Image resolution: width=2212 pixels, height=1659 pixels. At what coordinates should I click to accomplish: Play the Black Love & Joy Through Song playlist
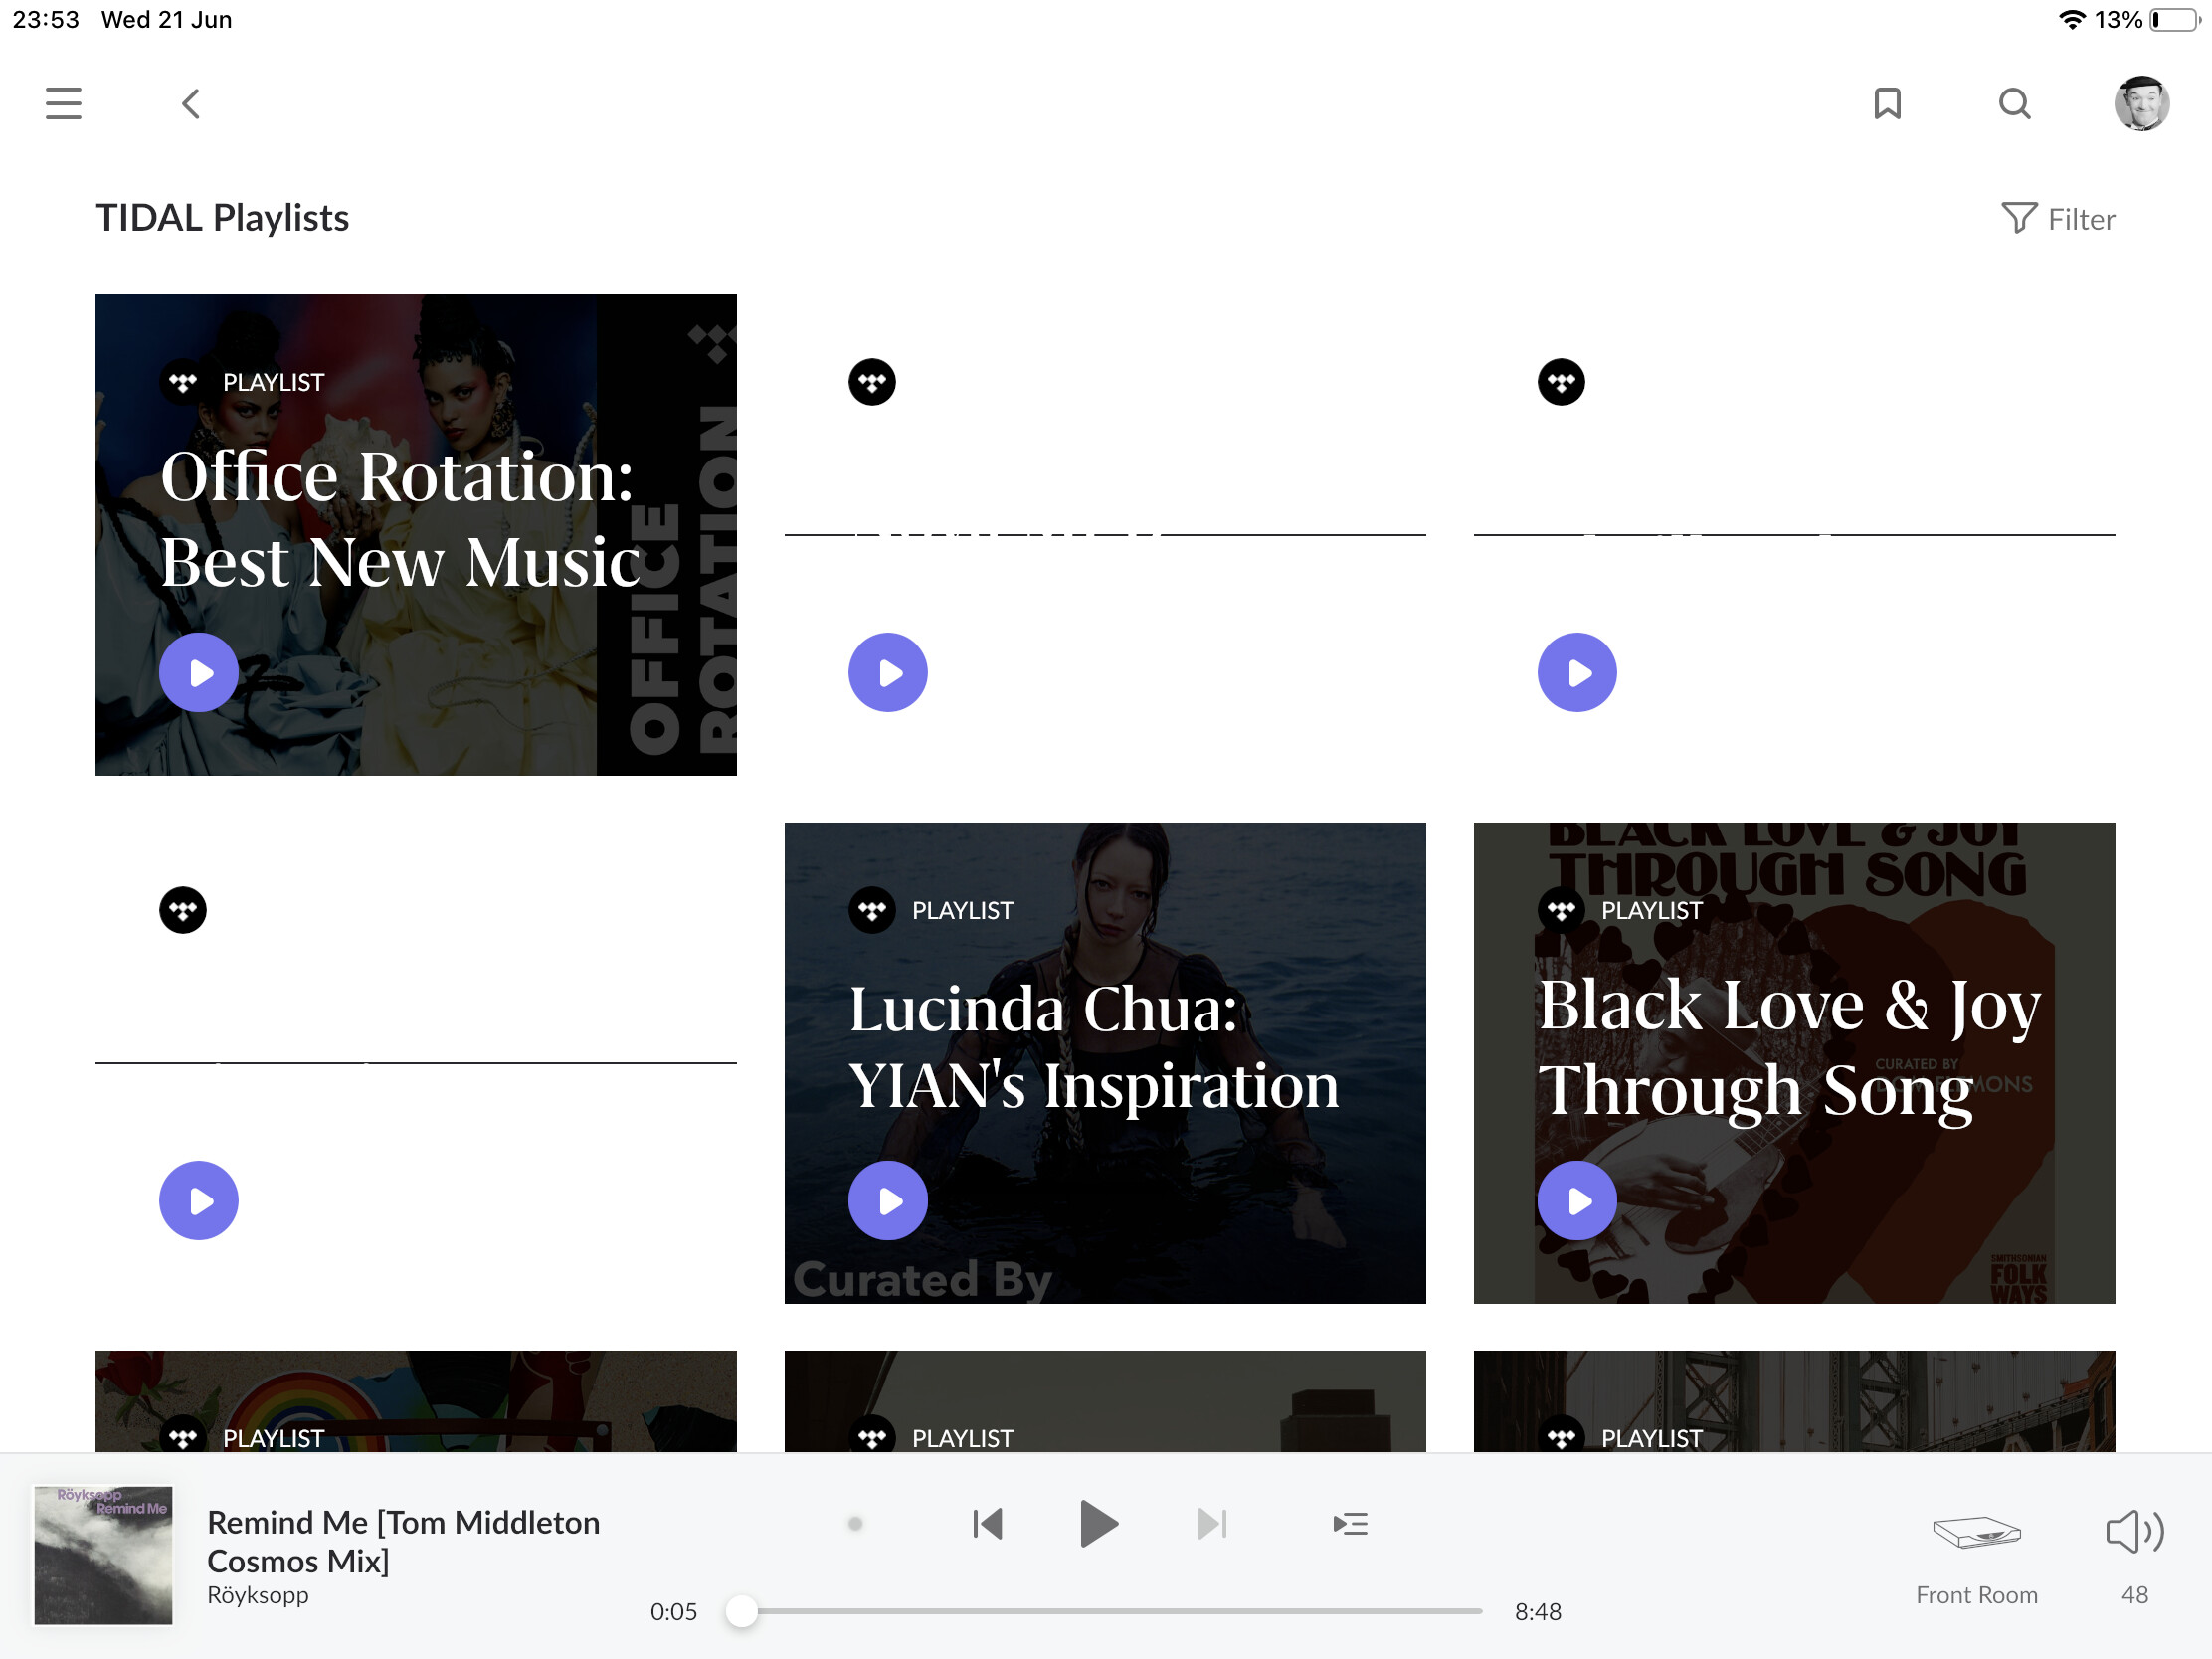1577,1200
